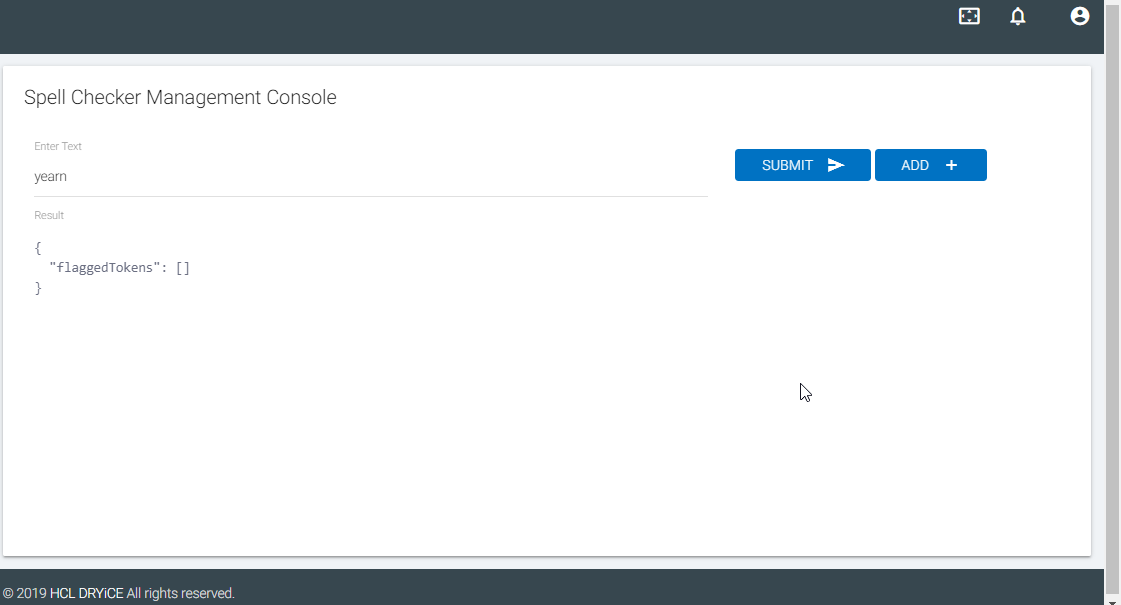This screenshot has height=605, width=1121.
Task: Open the user account profile icon
Action: 1080,16
